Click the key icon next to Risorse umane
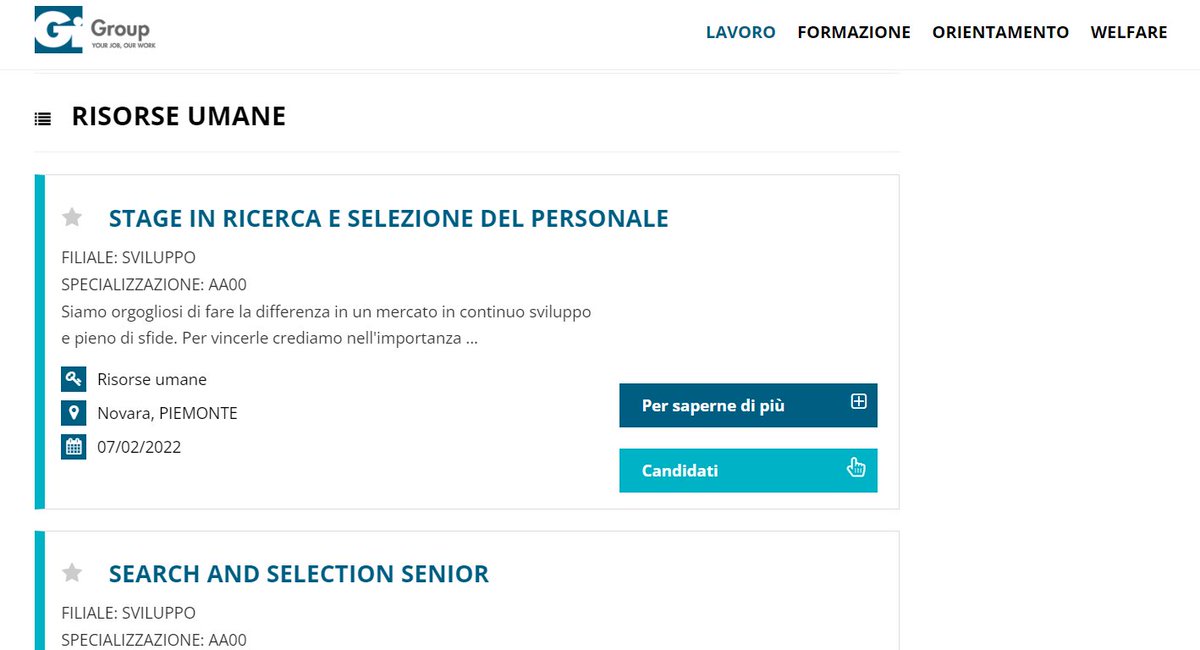Viewport: 1200px width, 650px height. pos(74,380)
